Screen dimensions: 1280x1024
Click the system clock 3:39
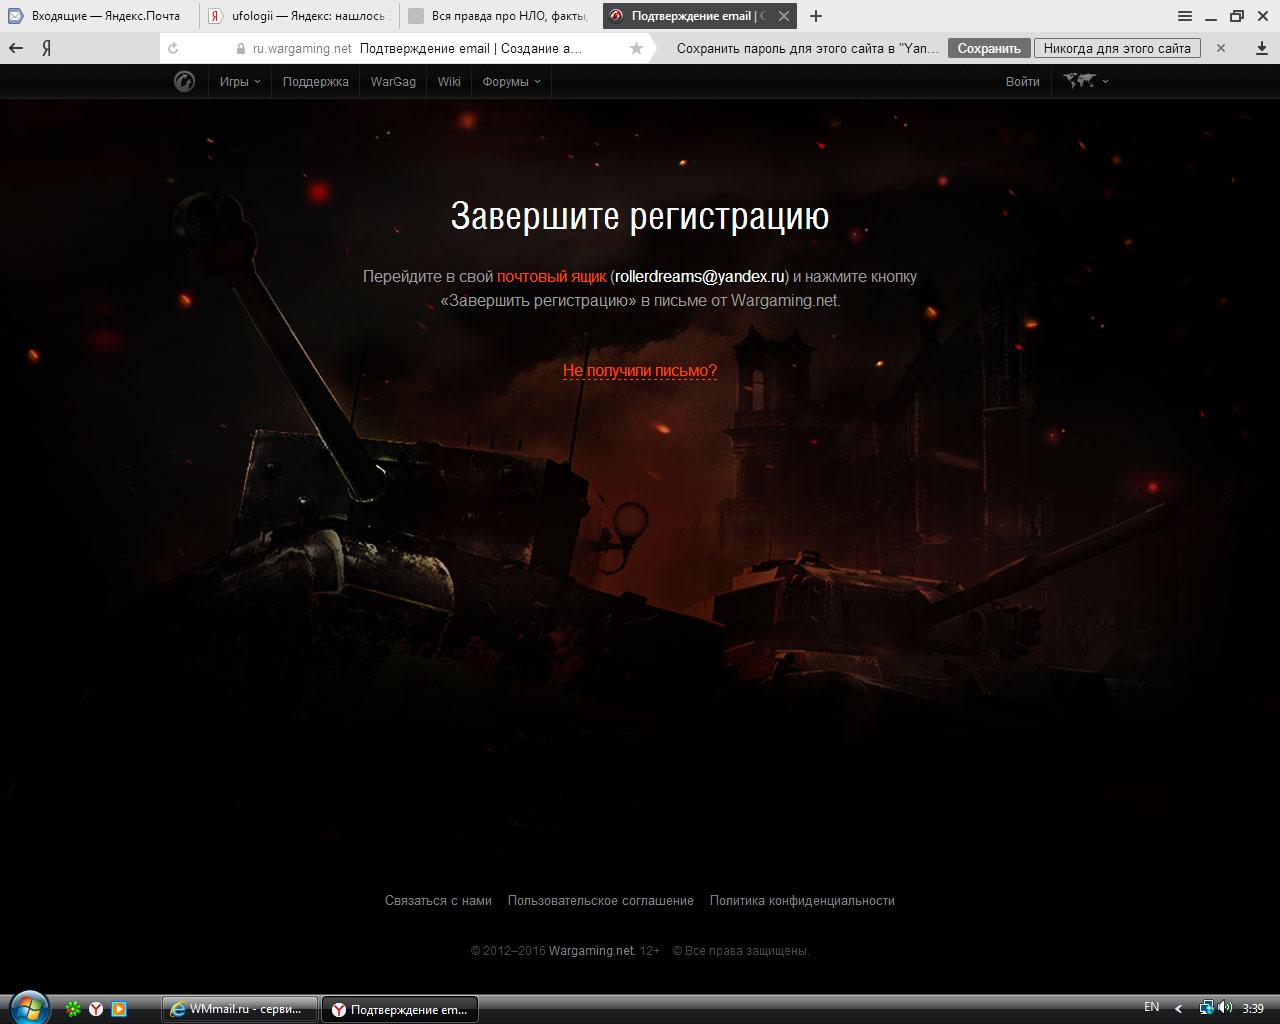click(x=1253, y=1009)
